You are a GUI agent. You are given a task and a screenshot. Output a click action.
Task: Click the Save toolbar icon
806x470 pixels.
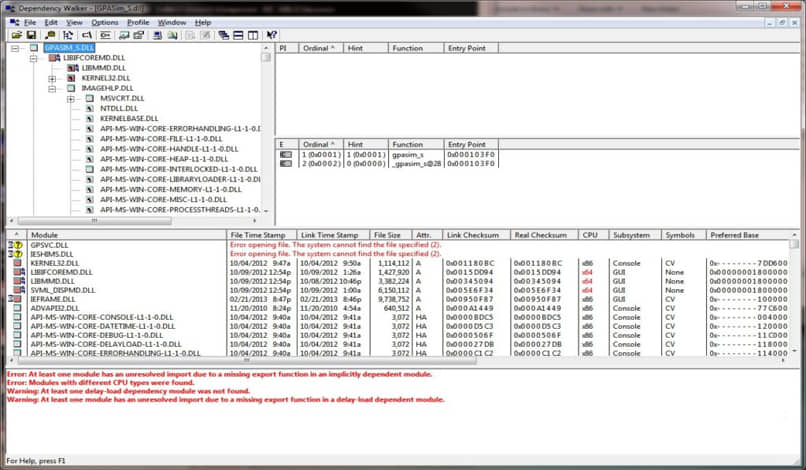pyautogui.click(x=31, y=35)
